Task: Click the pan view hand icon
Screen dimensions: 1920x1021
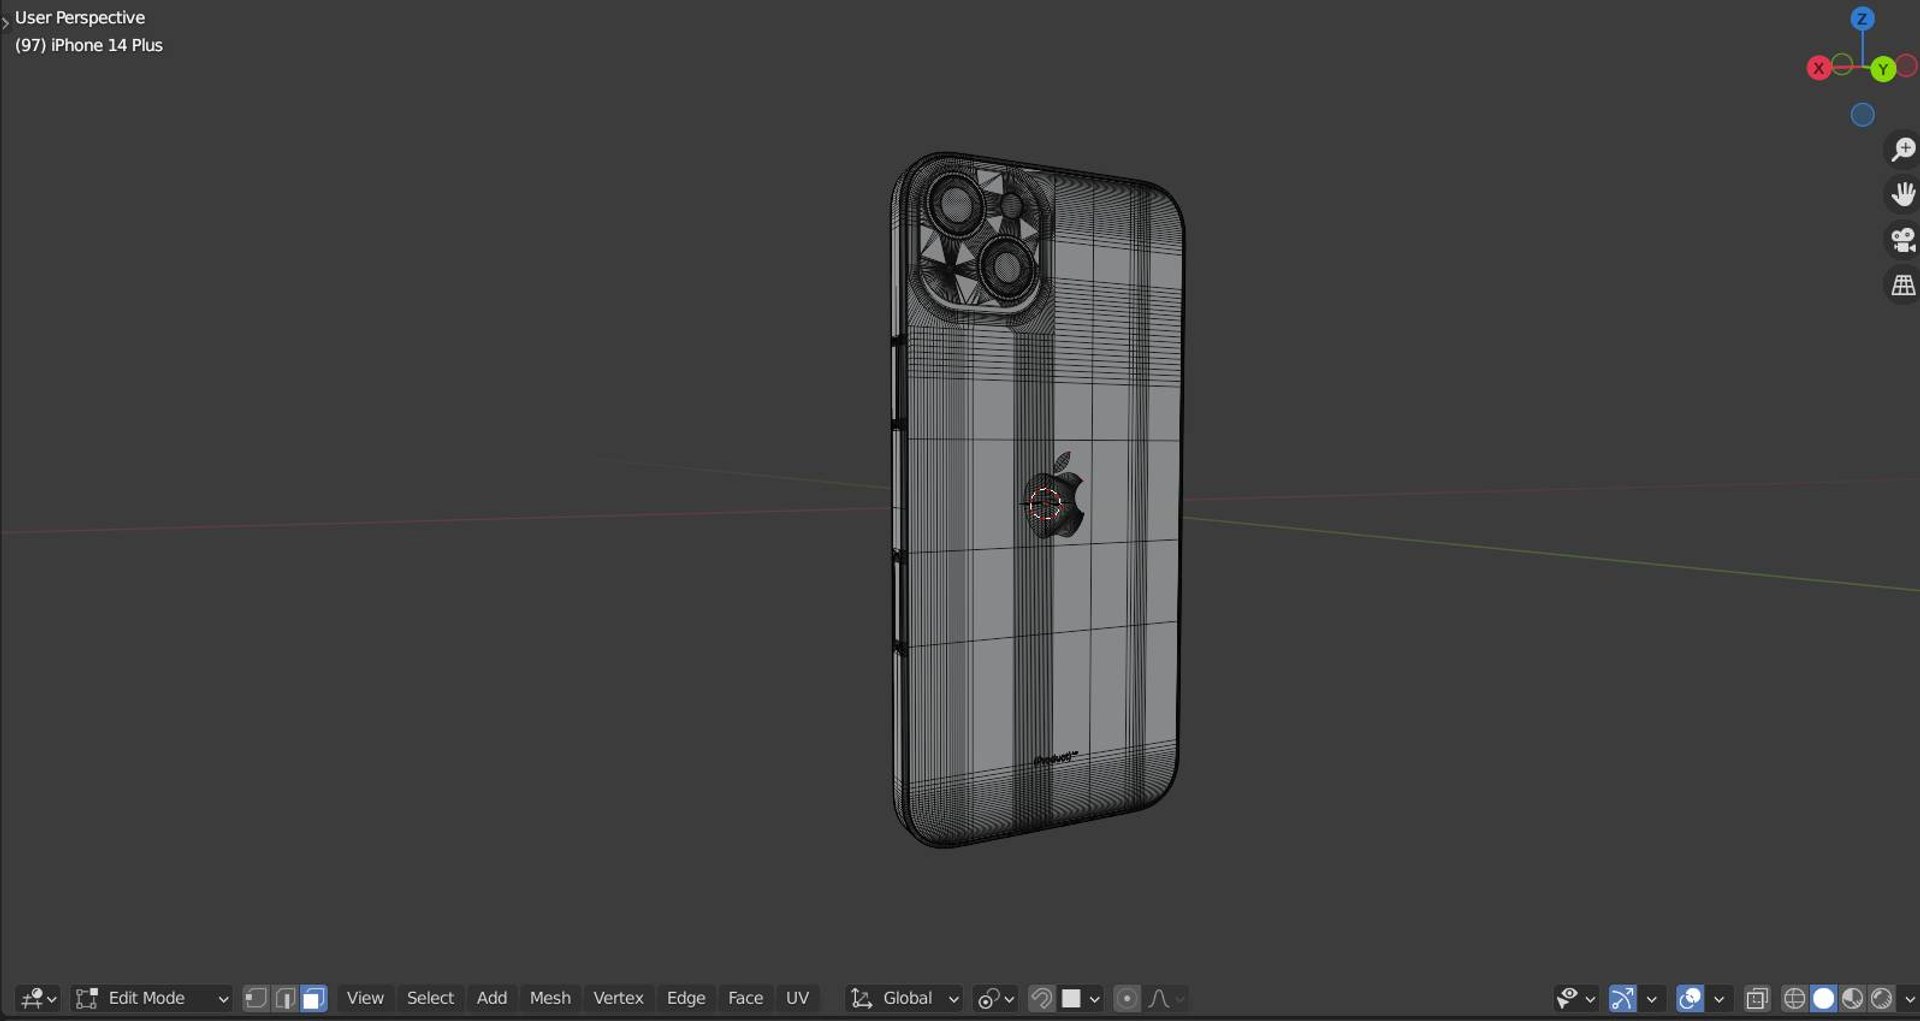Action: coord(1902,194)
